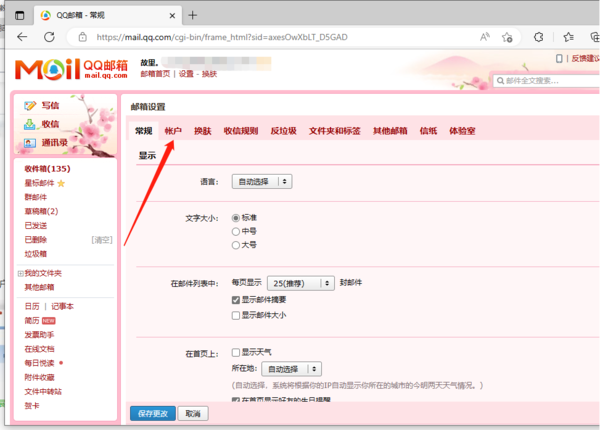Open 草稿箱(2) folder
The height and width of the screenshot is (430, 600).
[41, 212]
